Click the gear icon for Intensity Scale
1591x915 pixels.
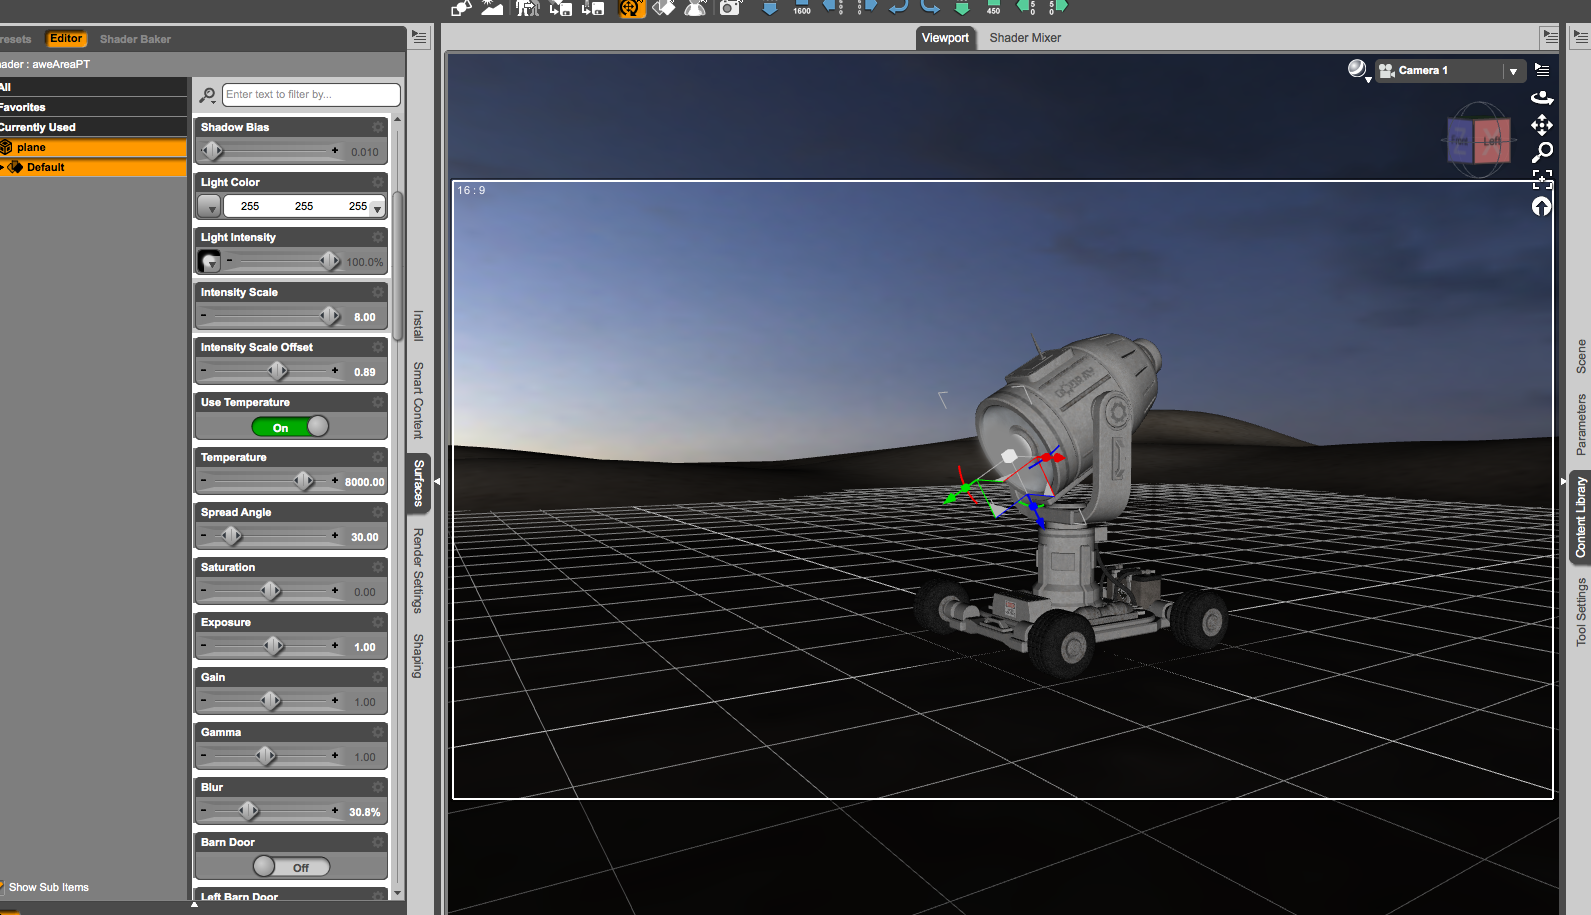[378, 292]
